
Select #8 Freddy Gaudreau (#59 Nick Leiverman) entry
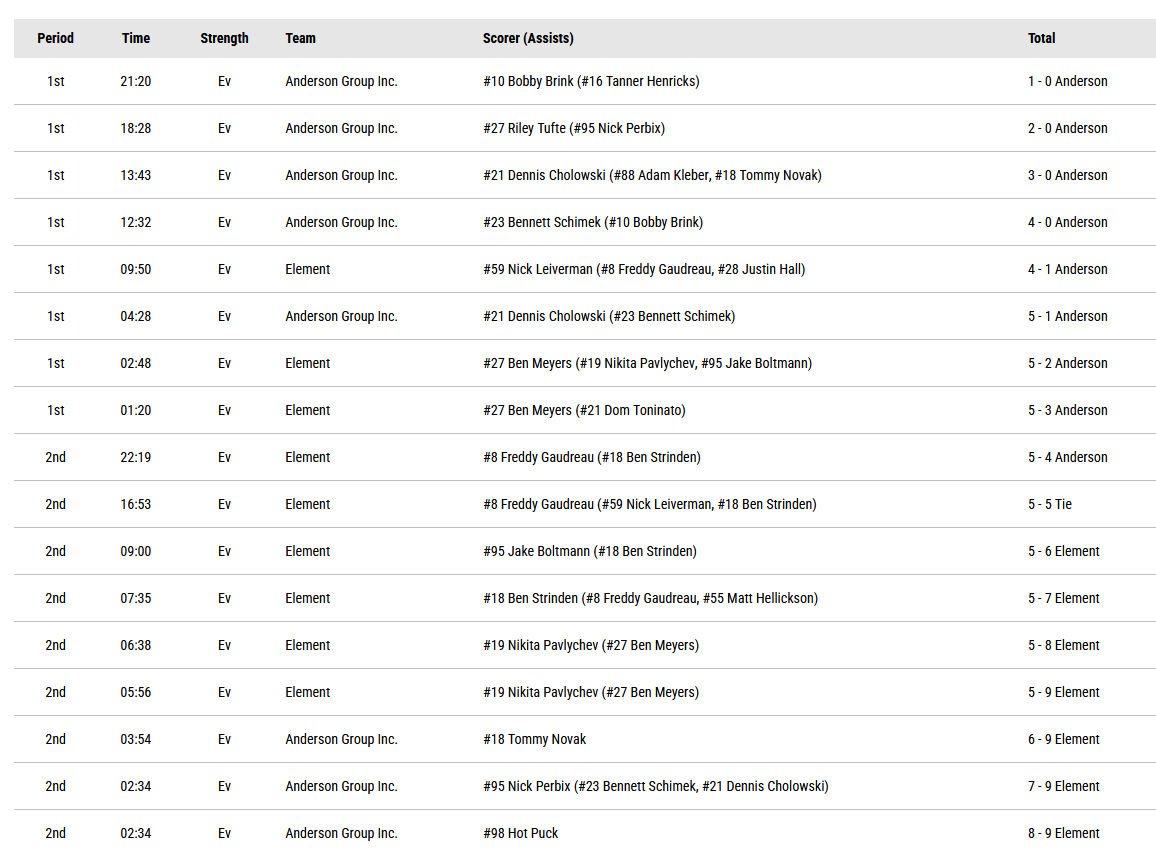pos(650,504)
